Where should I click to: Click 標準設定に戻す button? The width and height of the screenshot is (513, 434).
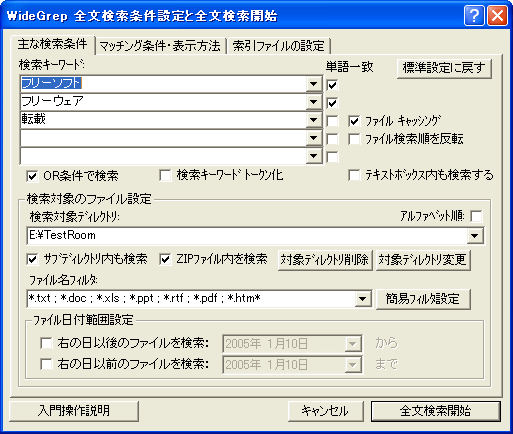coord(444,68)
